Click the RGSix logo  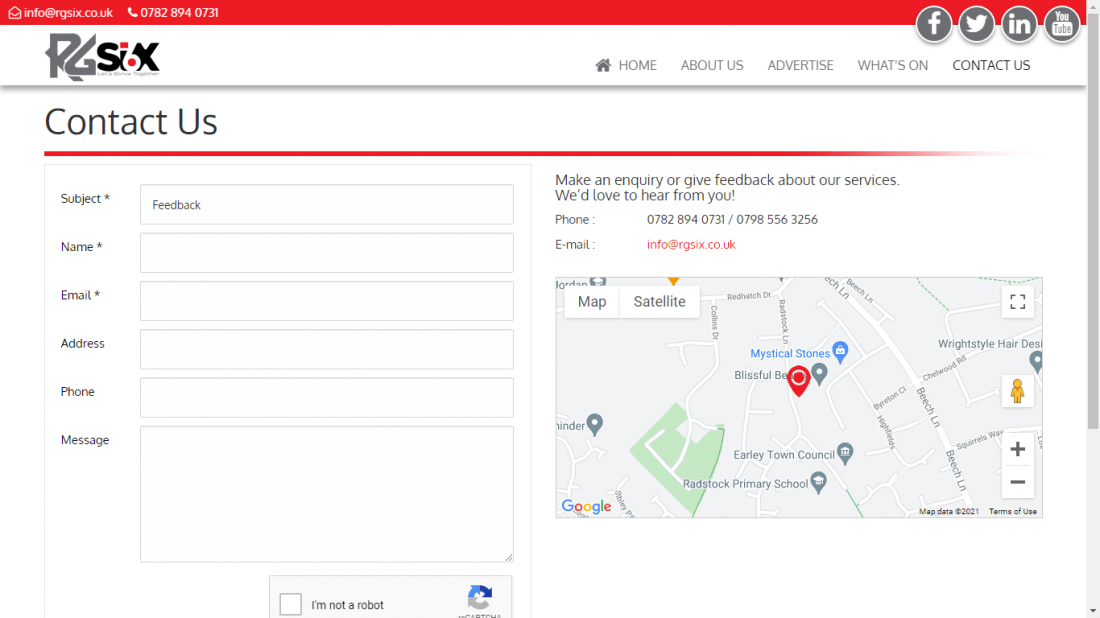coord(102,57)
